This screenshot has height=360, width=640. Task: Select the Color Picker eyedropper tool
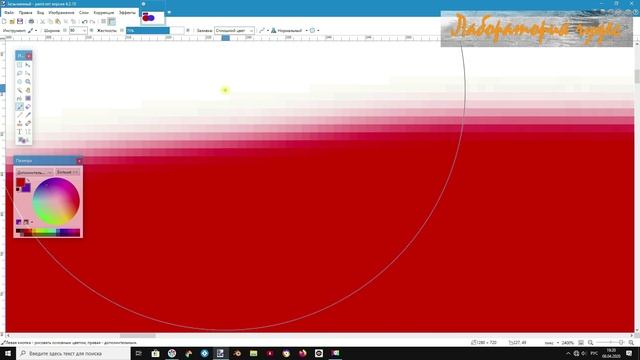pyautogui.click(x=28, y=115)
